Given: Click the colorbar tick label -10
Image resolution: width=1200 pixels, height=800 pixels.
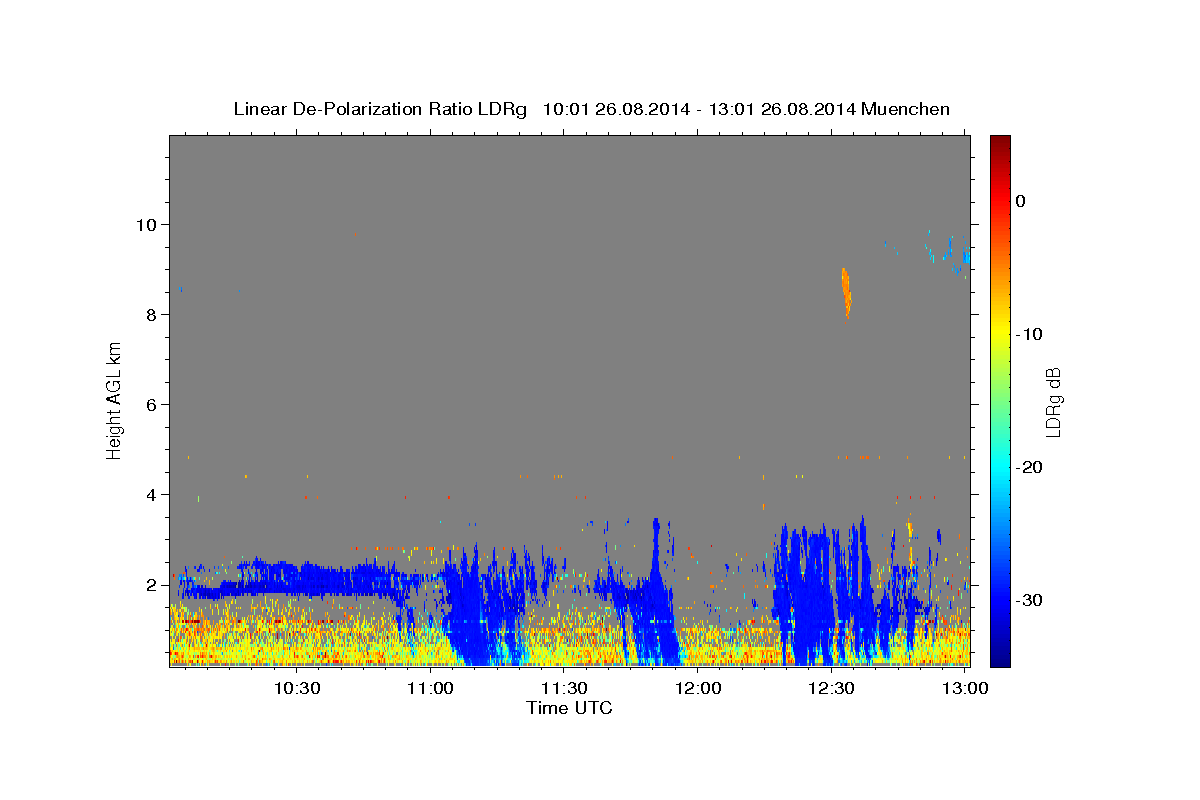Looking at the screenshot, I should [1030, 334].
